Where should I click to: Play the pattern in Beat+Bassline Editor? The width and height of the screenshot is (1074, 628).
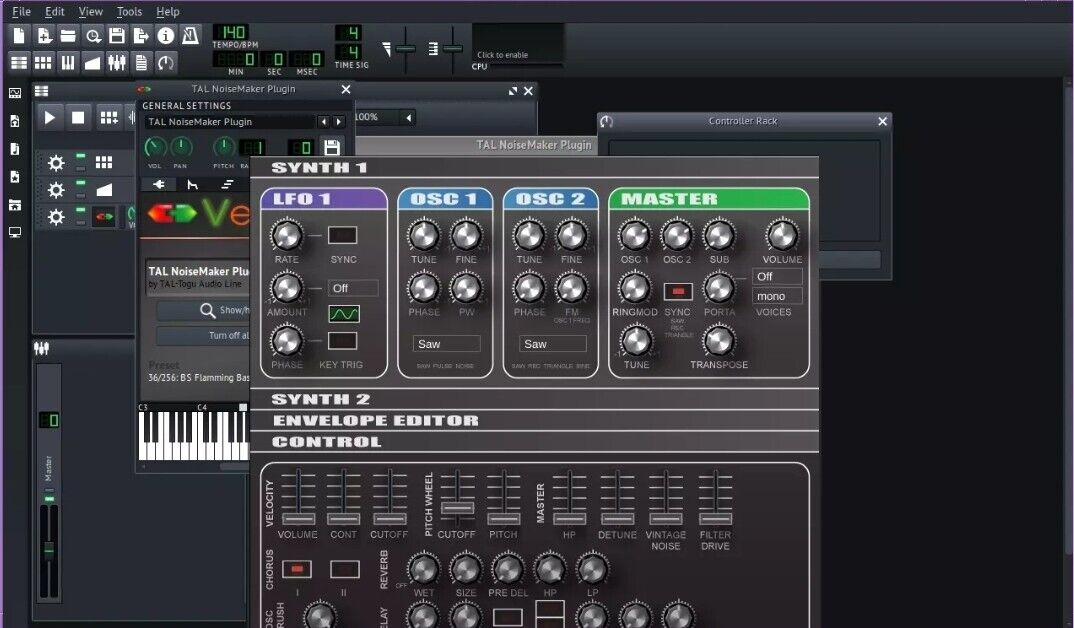tap(49, 118)
